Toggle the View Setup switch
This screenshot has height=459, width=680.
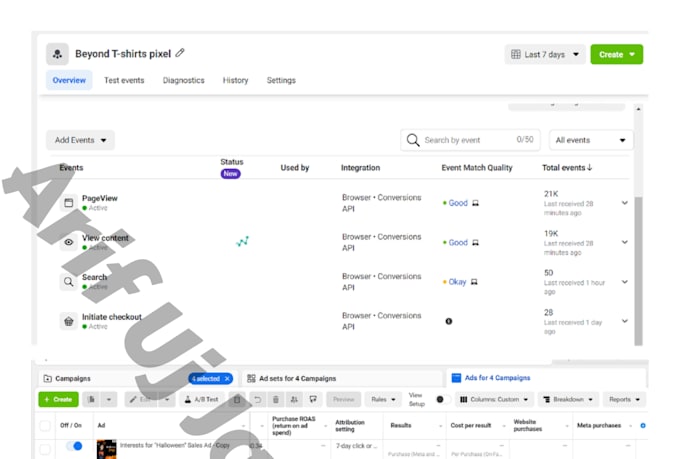tap(442, 399)
